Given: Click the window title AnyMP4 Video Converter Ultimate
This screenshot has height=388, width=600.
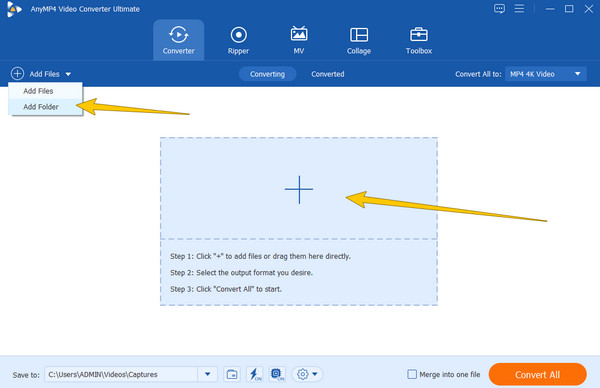Looking at the screenshot, I should [85, 9].
